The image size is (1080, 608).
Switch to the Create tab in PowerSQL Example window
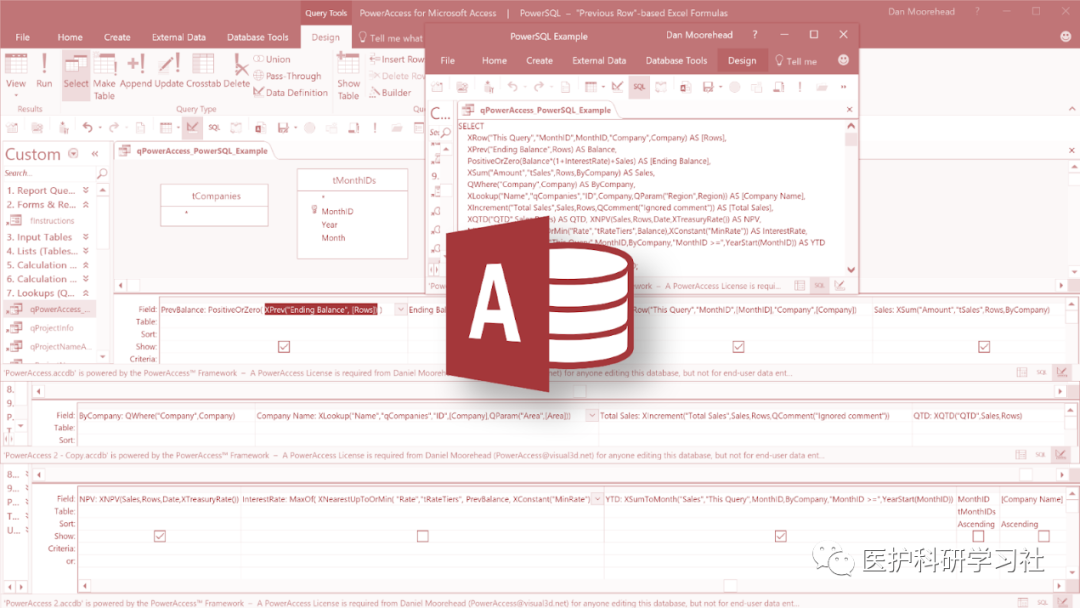(539, 61)
